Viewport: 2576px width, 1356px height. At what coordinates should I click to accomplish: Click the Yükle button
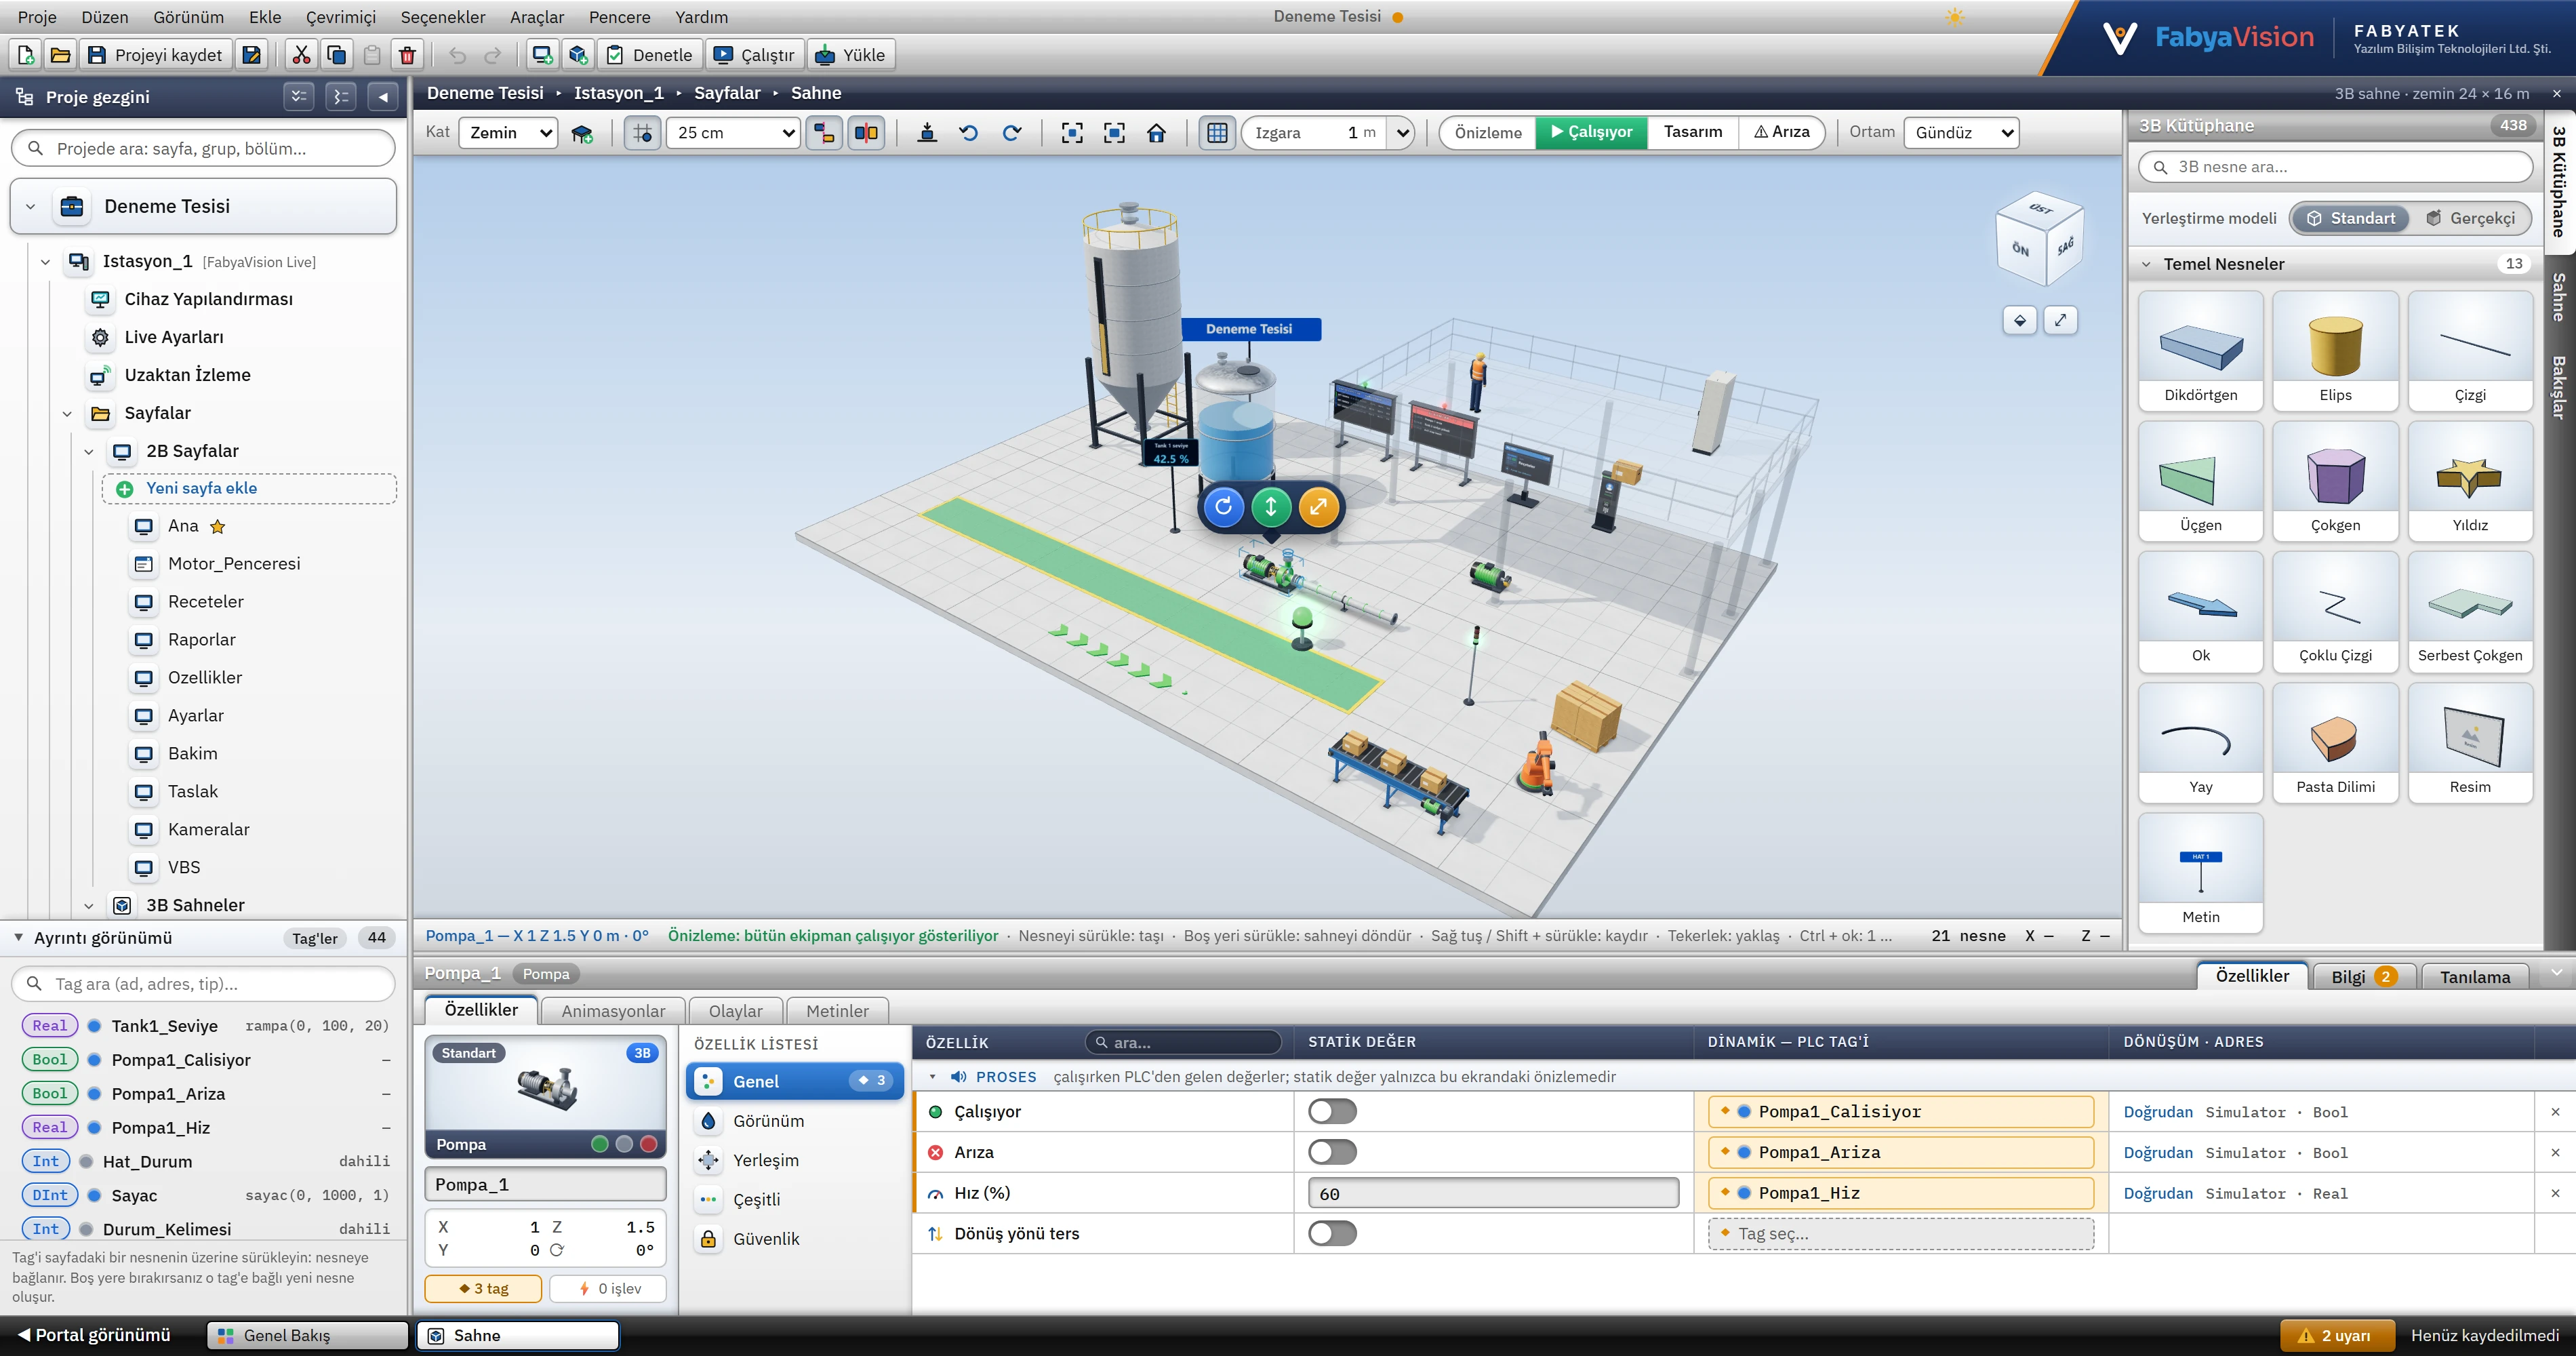(851, 55)
